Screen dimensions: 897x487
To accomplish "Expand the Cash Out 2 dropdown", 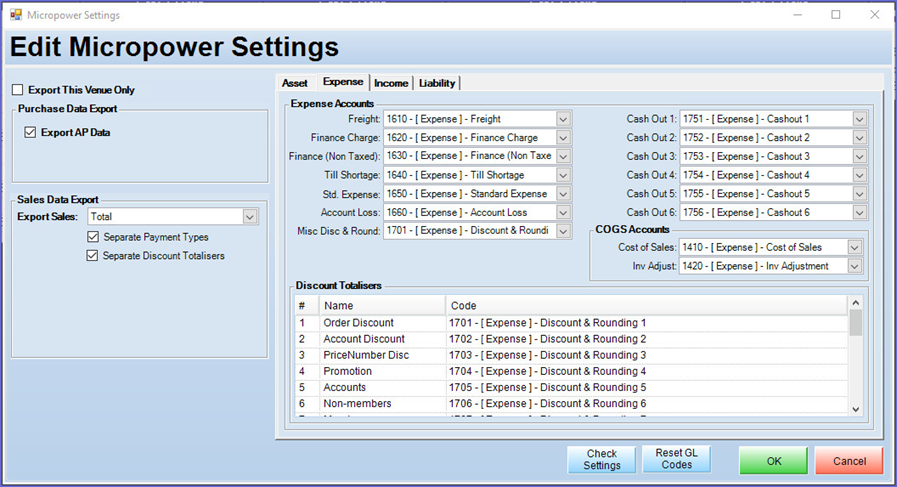I will (859, 138).
